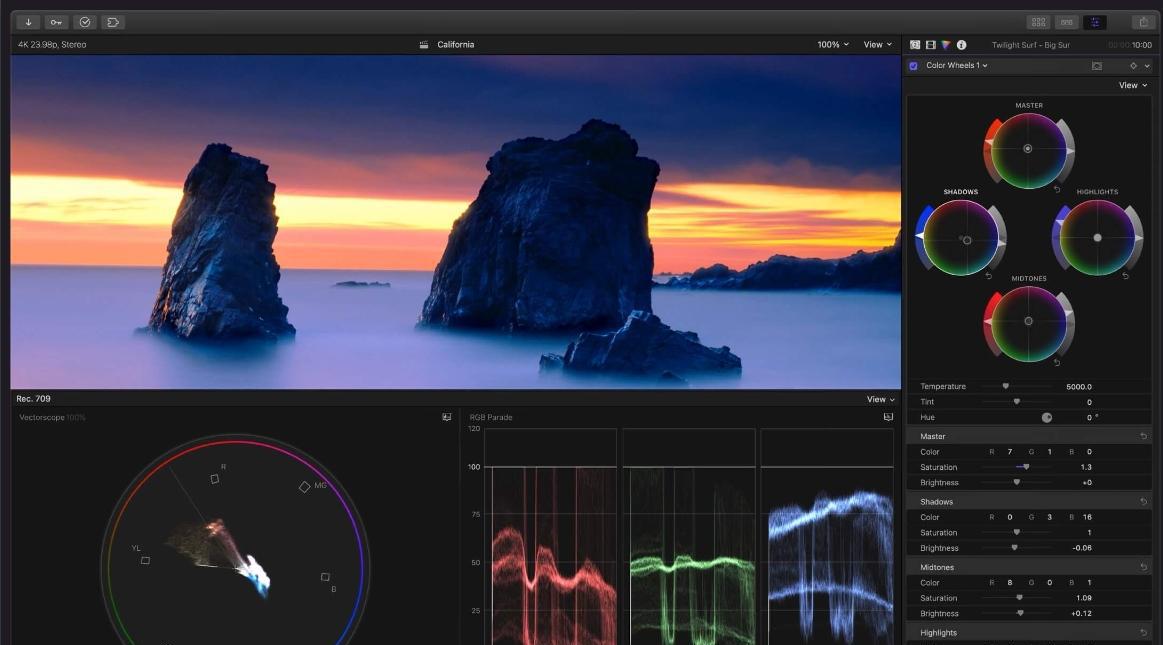
Task: Click the Master Saturation value 1.3
Action: click(1086, 467)
